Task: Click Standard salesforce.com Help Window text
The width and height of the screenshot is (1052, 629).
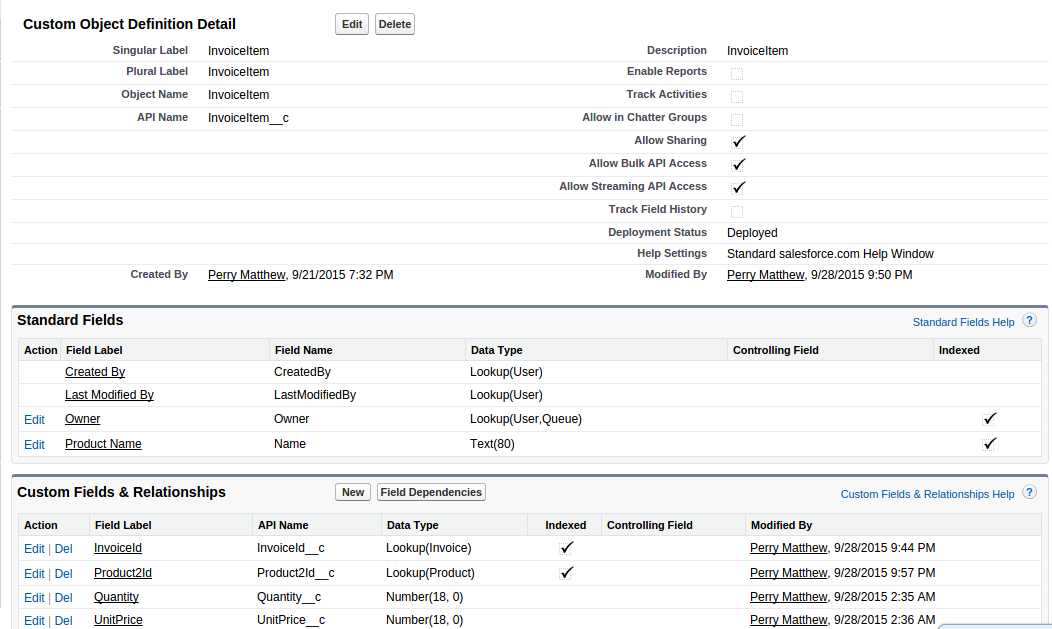Action: click(x=830, y=254)
